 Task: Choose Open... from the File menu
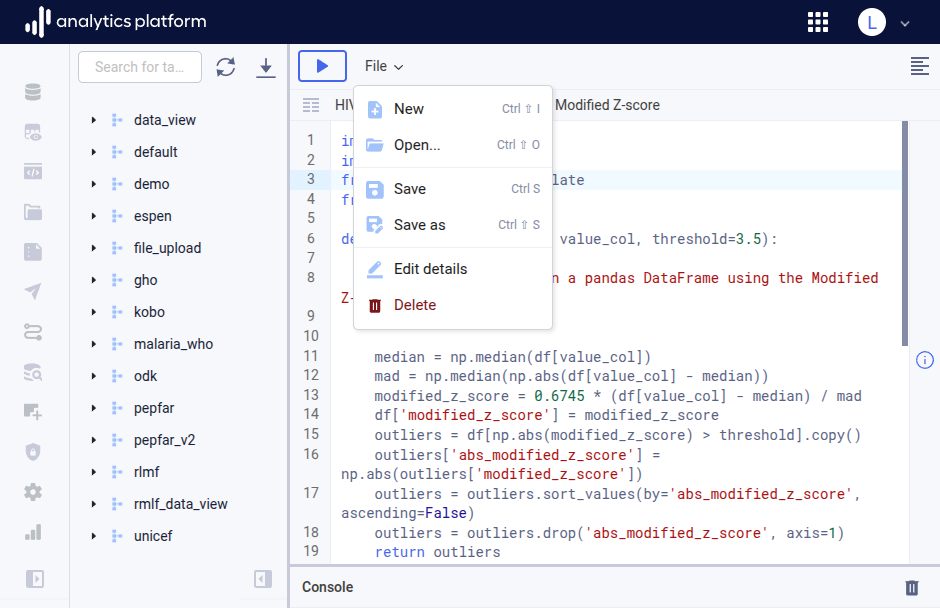click(453, 145)
